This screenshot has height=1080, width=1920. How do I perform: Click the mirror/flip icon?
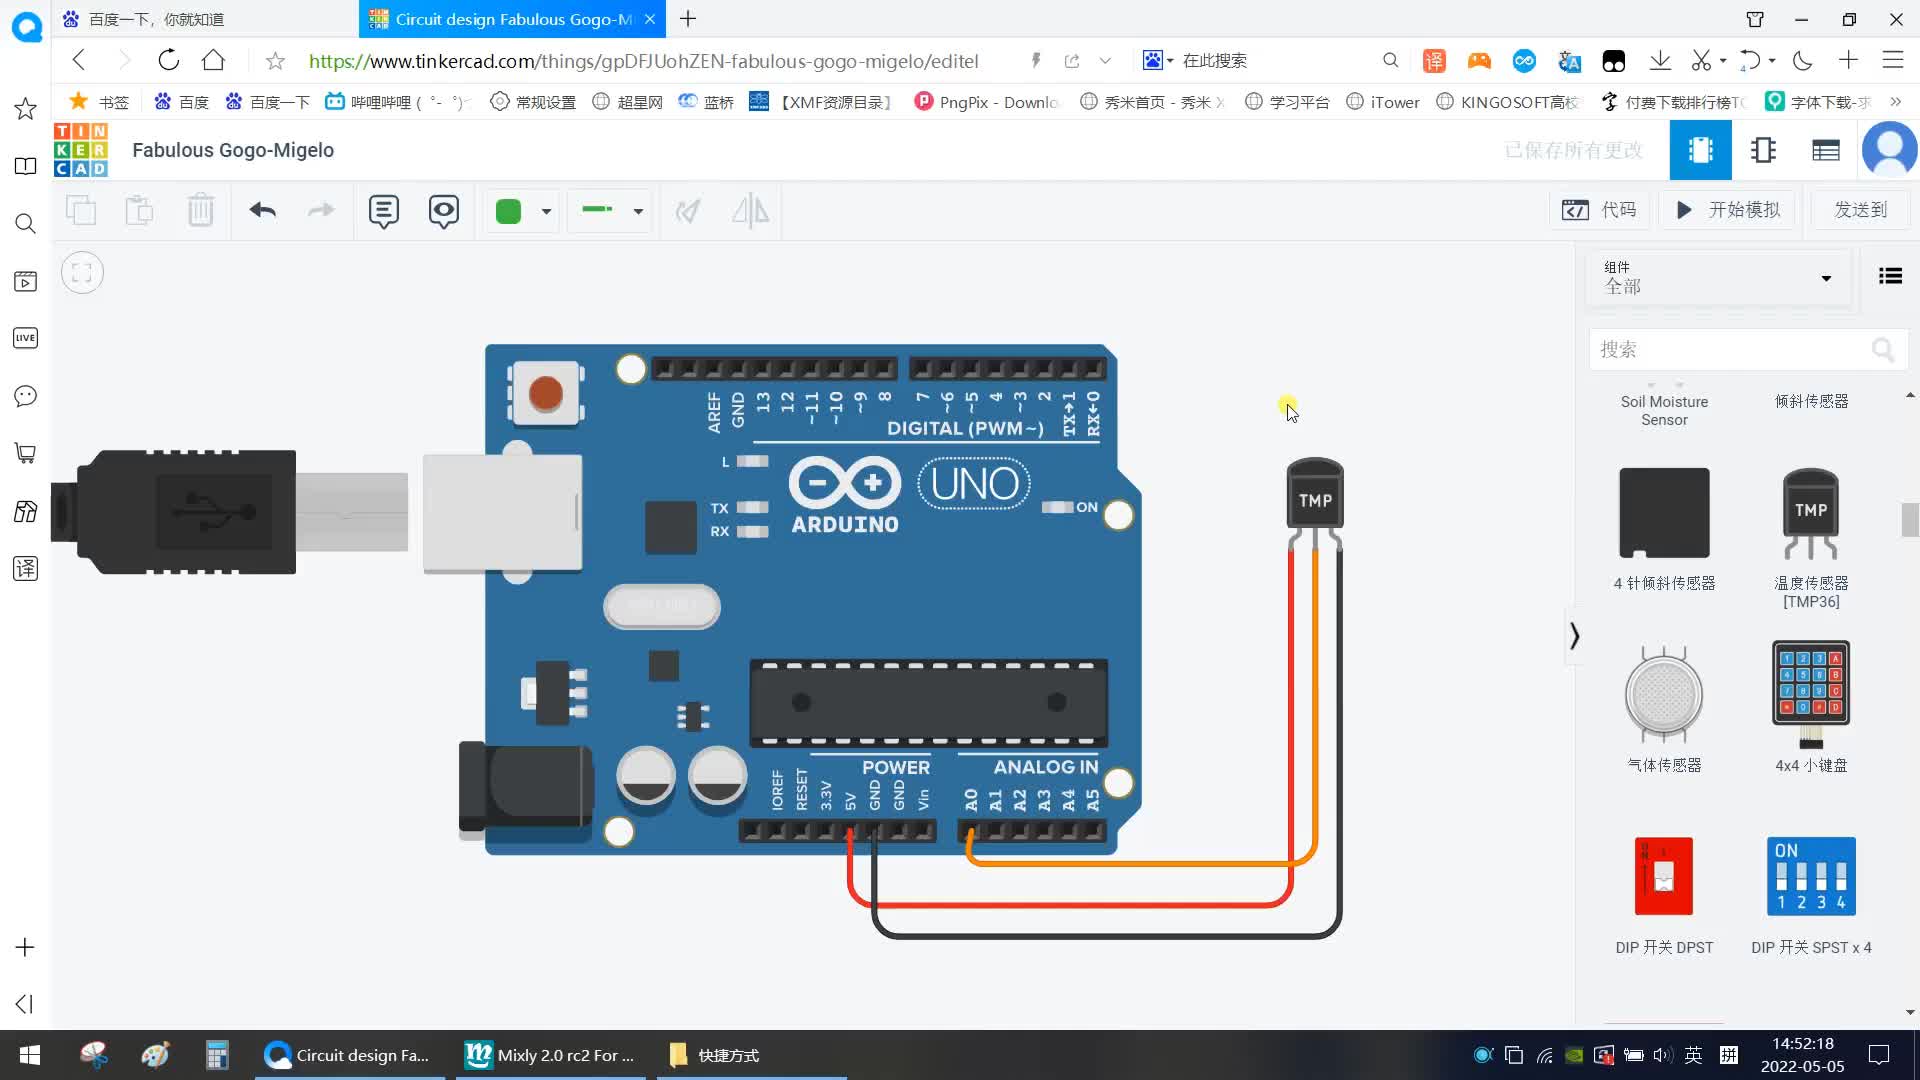tap(750, 211)
